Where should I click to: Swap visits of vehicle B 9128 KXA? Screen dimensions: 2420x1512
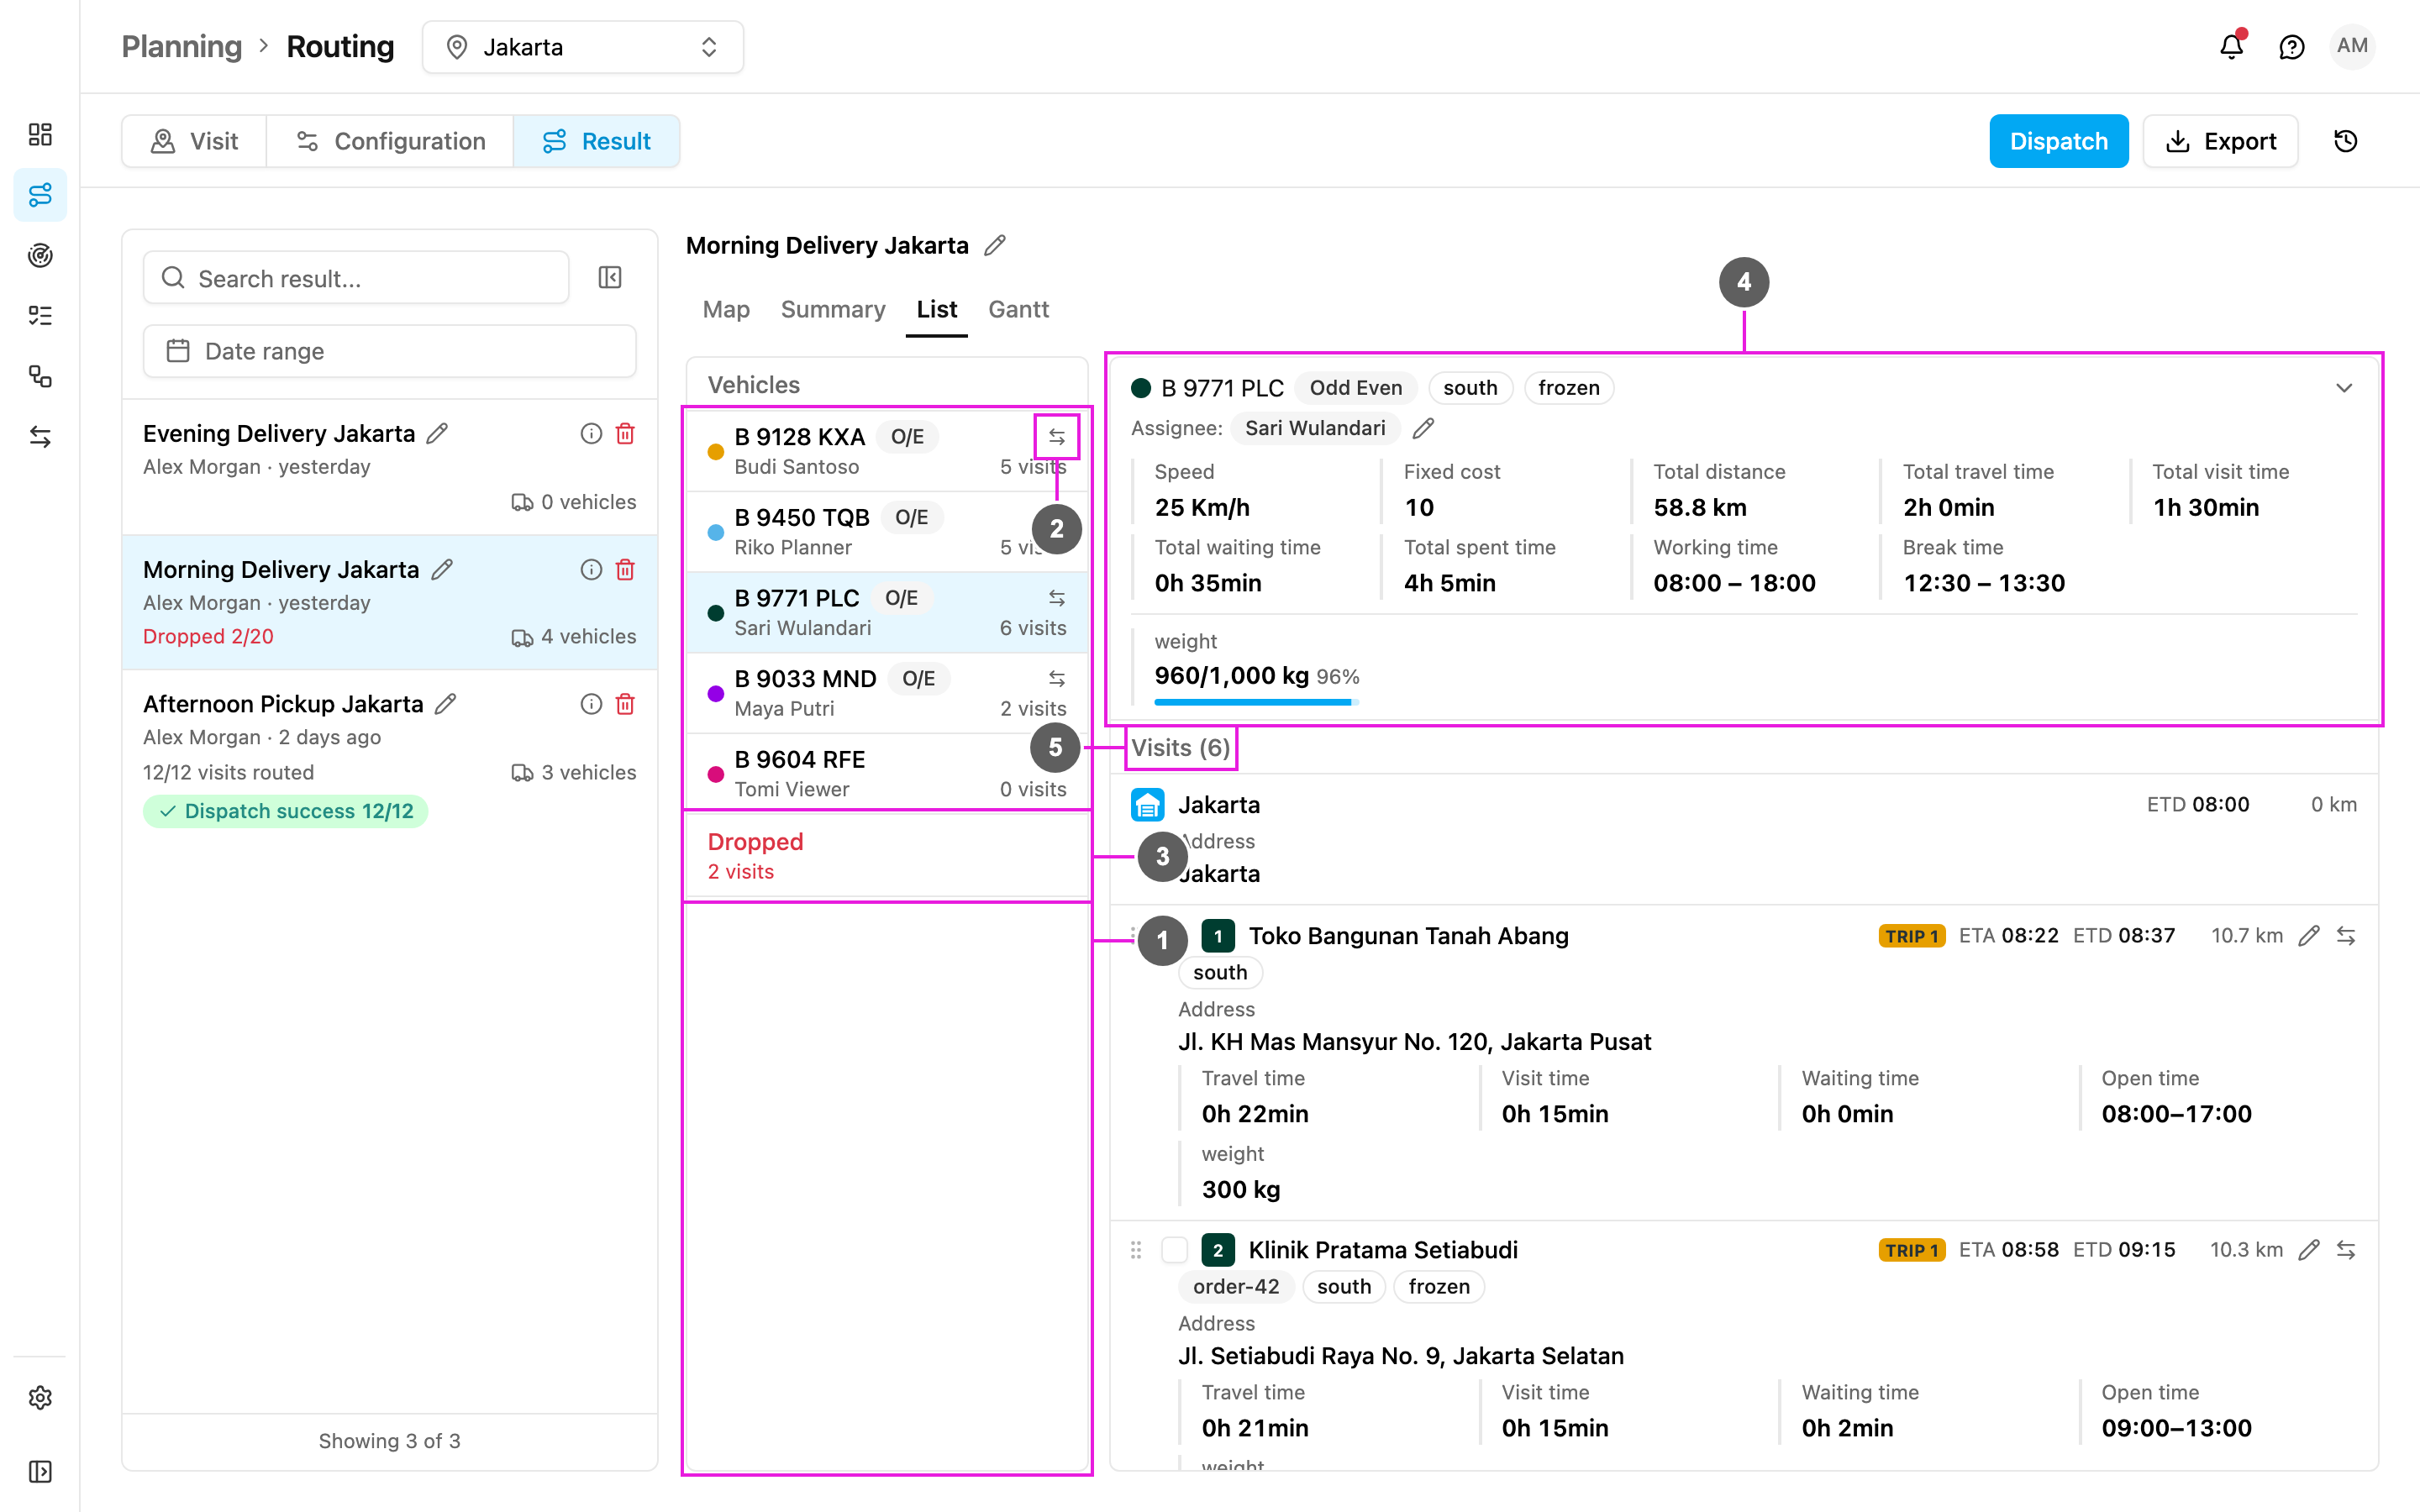[x=1057, y=437]
